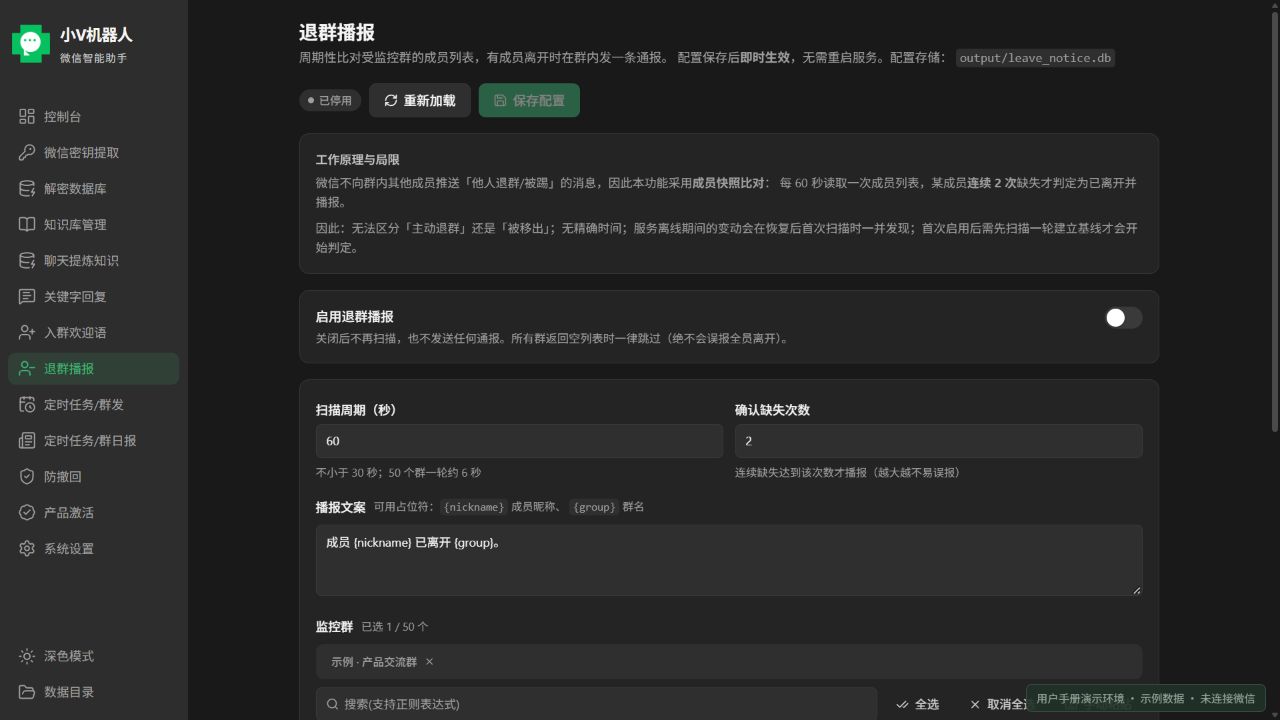Screen dimensions: 1280x720
Task: Open the 防撤回 sidebar entry
Action: pos(94,477)
